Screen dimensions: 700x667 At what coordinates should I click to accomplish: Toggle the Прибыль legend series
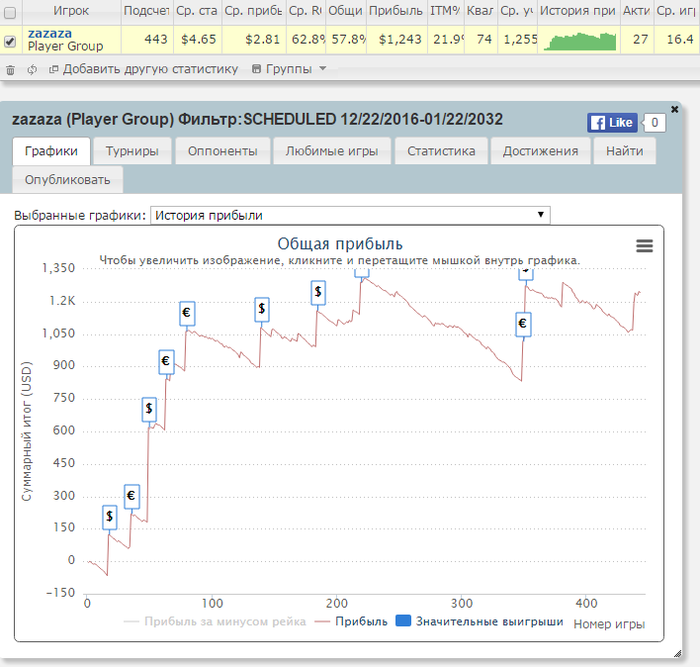point(351,621)
